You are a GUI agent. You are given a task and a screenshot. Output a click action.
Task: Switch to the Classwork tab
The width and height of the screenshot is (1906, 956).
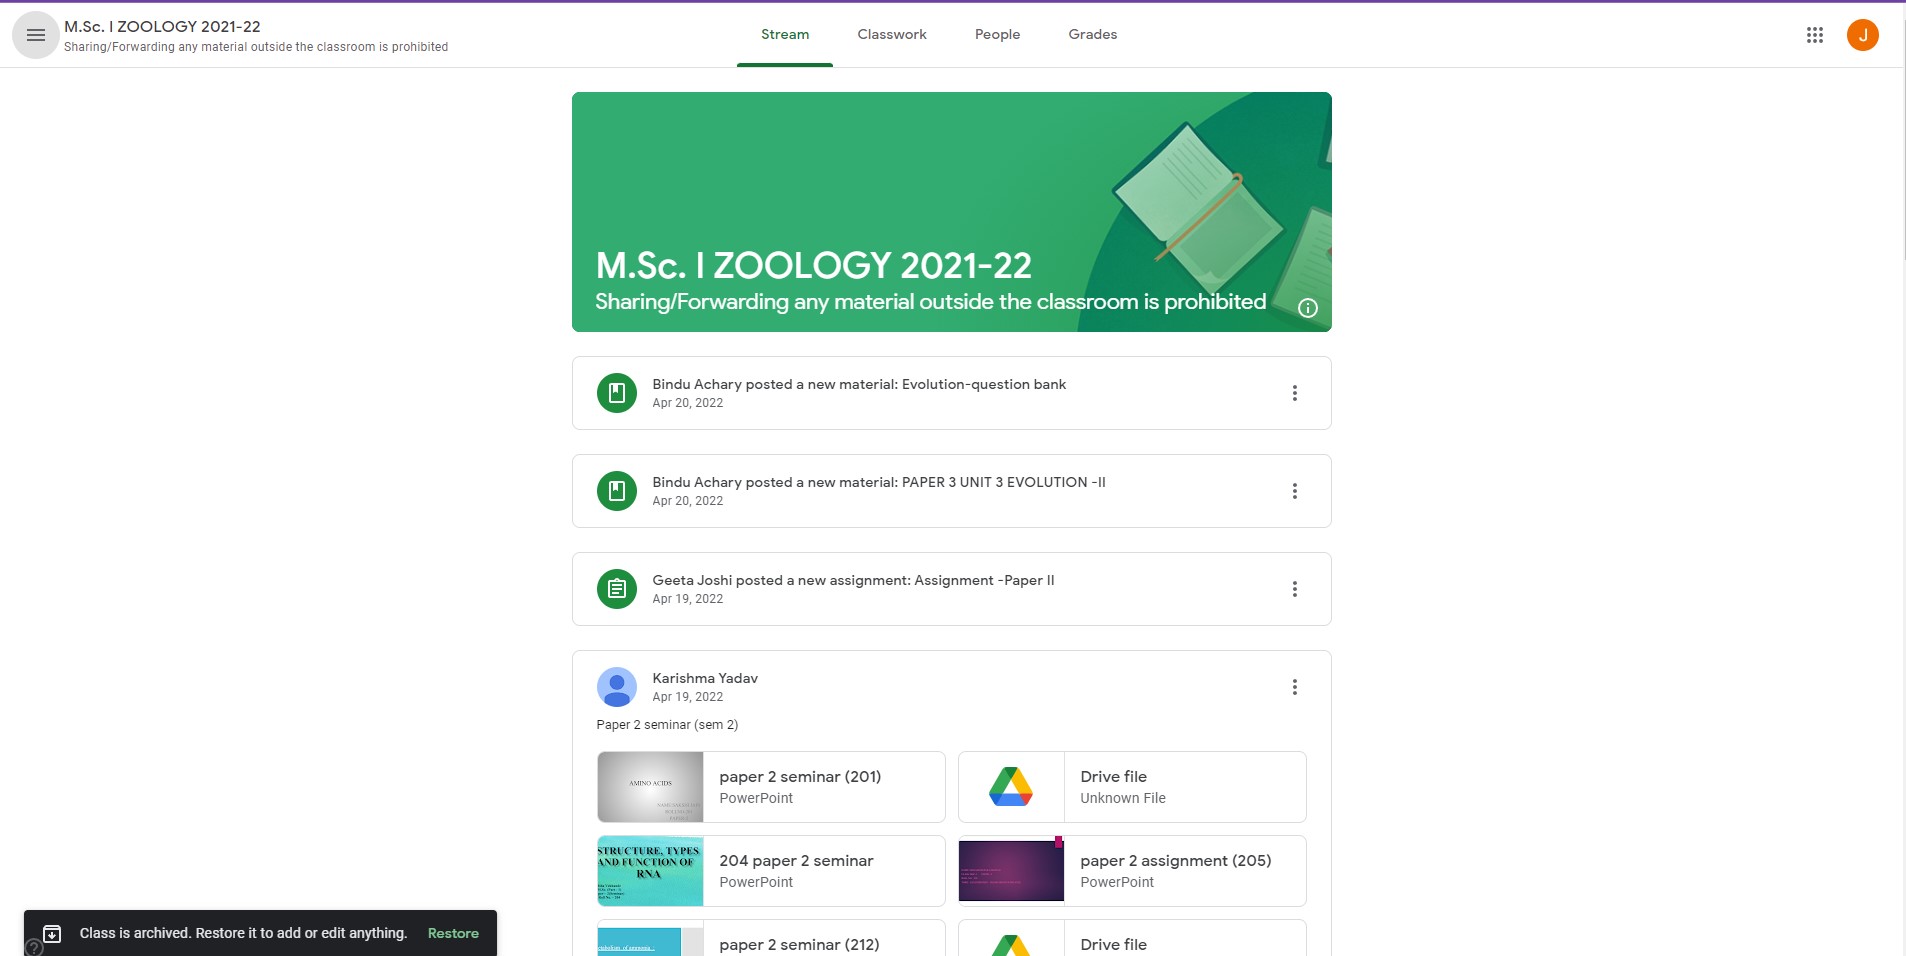coord(891,35)
